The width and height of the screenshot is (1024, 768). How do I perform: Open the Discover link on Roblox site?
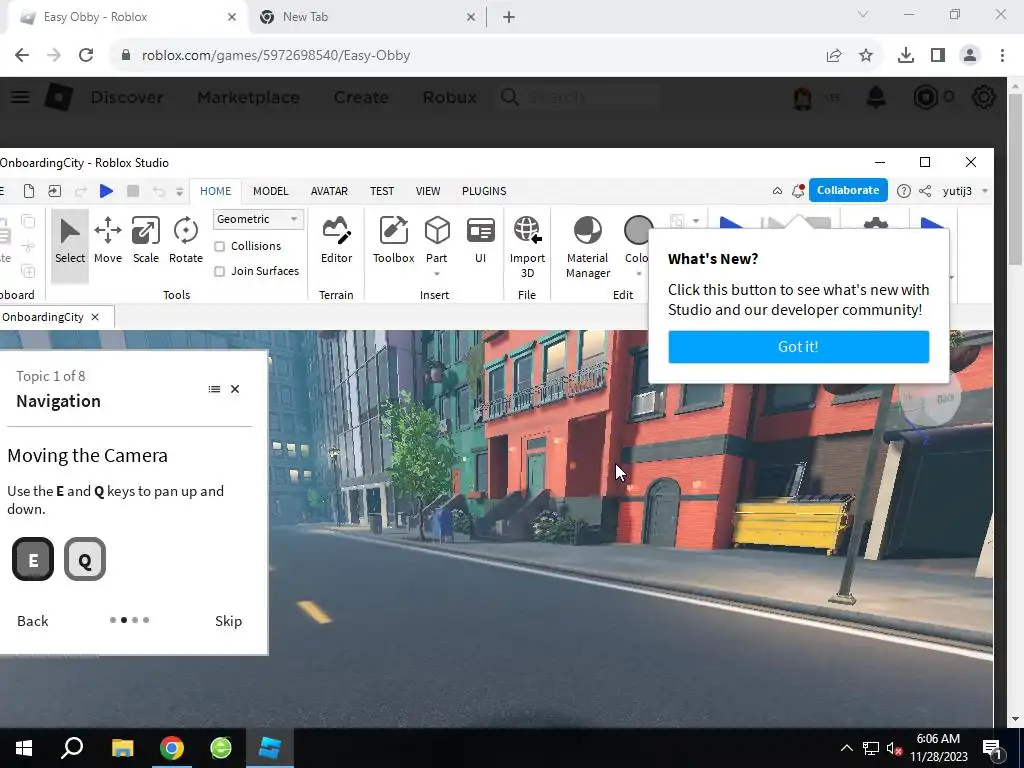[x=127, y=97]
